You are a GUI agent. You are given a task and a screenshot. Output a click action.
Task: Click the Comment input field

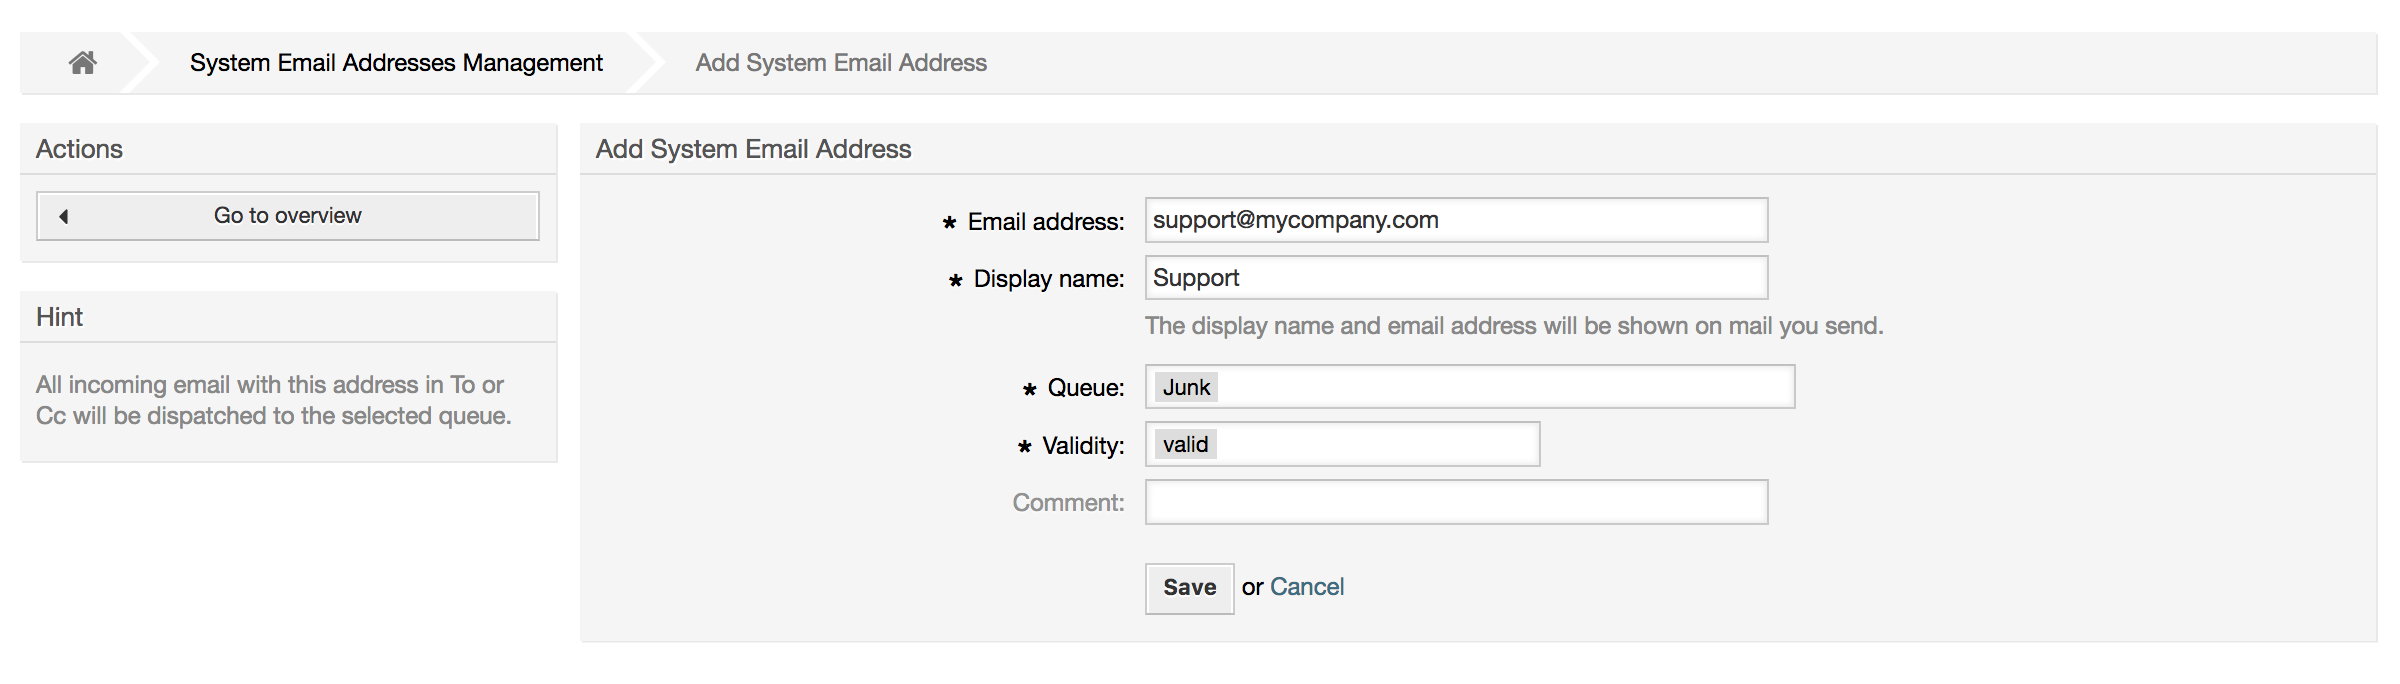1455,501
